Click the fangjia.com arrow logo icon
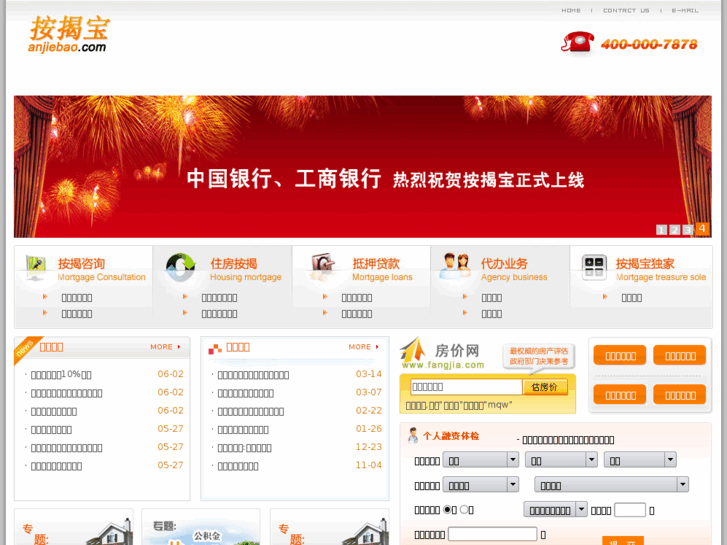This screenshot has height=545, width=727. [413, 351]
